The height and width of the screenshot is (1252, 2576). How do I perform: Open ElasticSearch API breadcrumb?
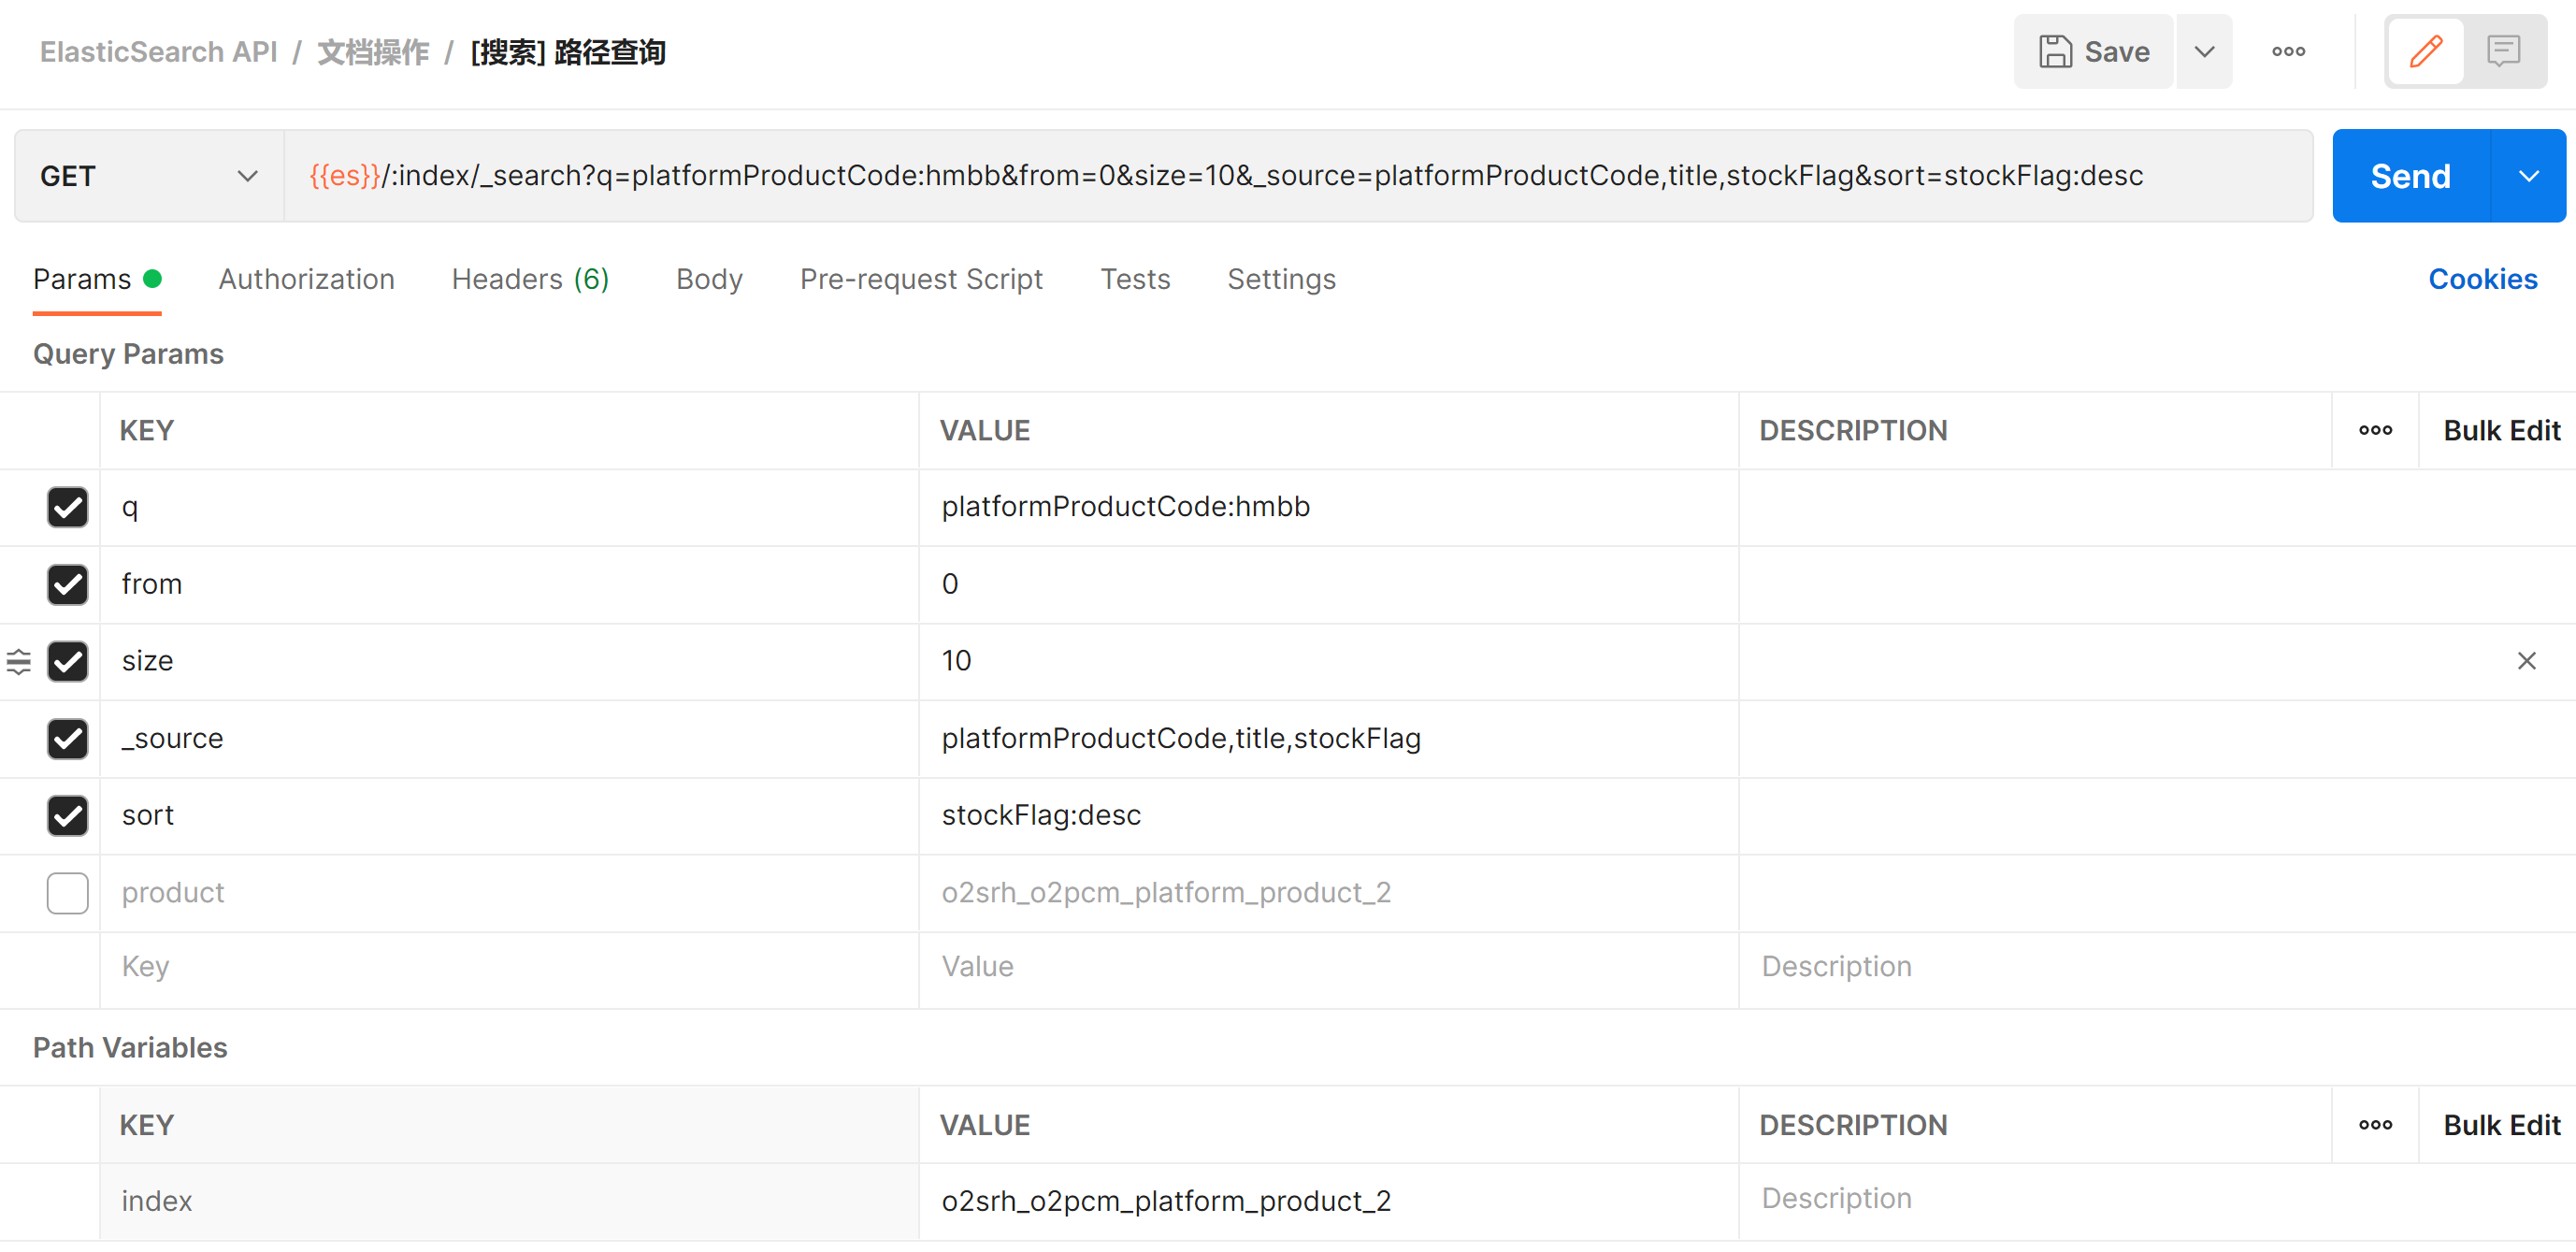coord(158,52)
